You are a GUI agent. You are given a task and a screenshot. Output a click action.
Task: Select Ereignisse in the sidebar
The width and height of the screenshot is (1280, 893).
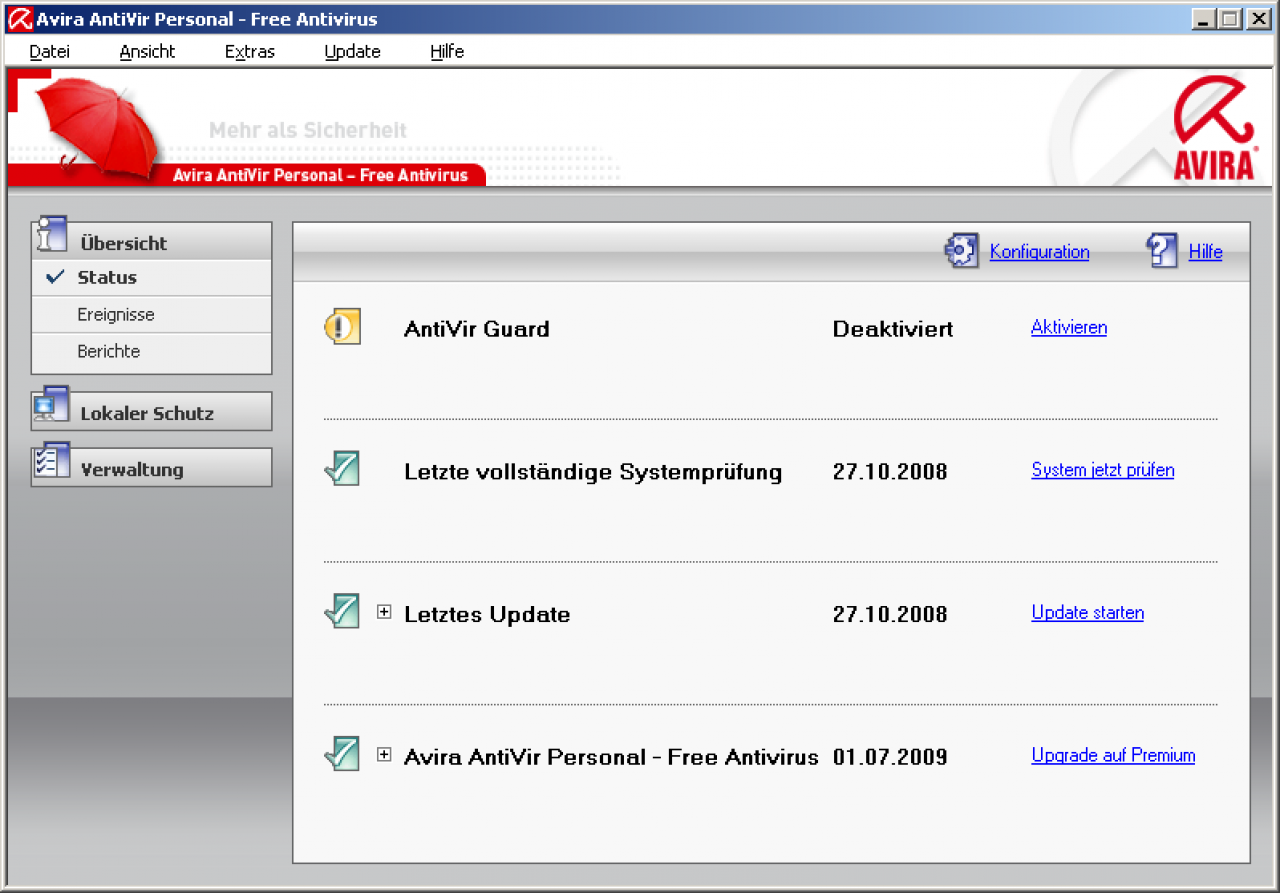152,315
